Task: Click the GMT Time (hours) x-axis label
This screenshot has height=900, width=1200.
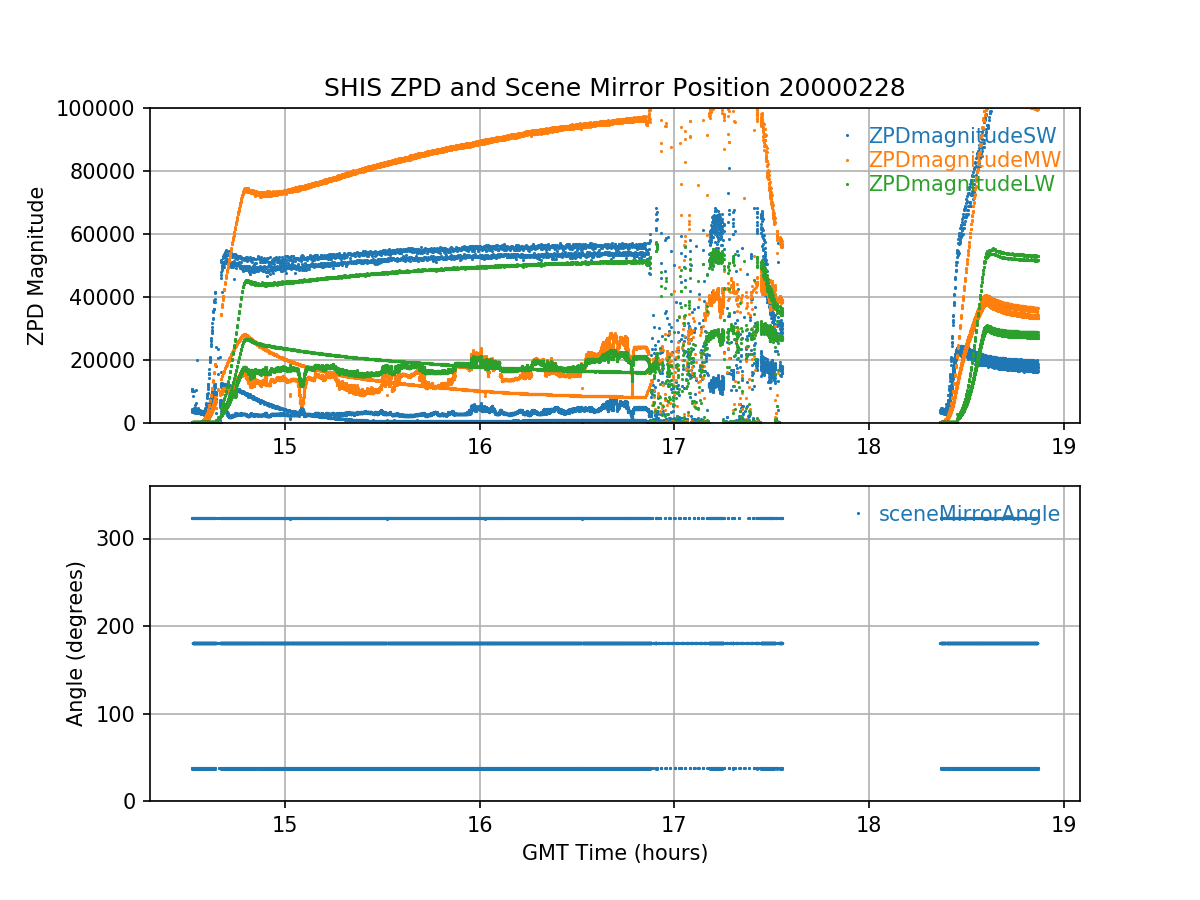Action: pyautogui.click(x=614, y=853)
